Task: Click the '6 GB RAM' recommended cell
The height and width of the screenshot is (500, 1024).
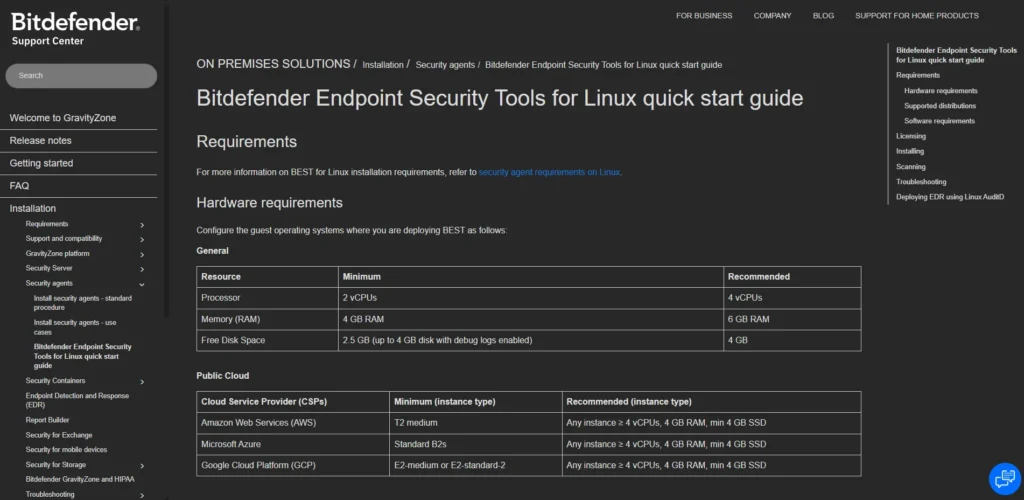Action: pyautogui.click(x=792, y=319)
